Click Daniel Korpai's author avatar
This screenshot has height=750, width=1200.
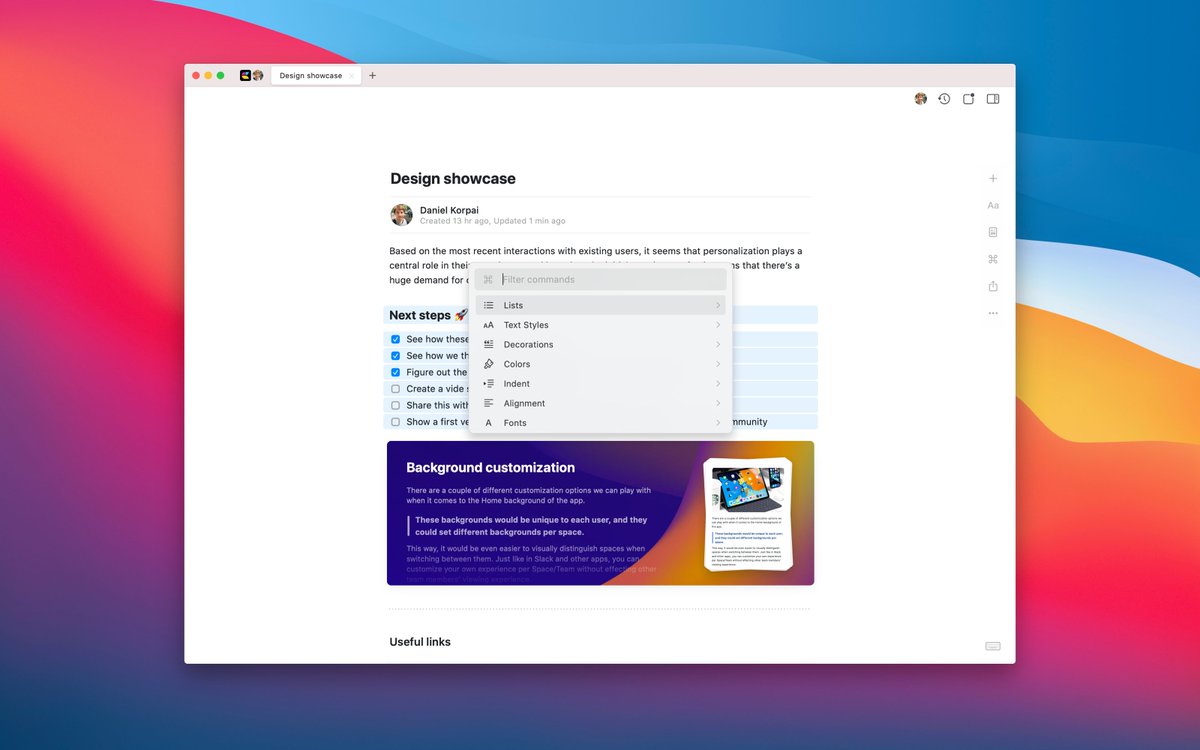pos(401,215)
